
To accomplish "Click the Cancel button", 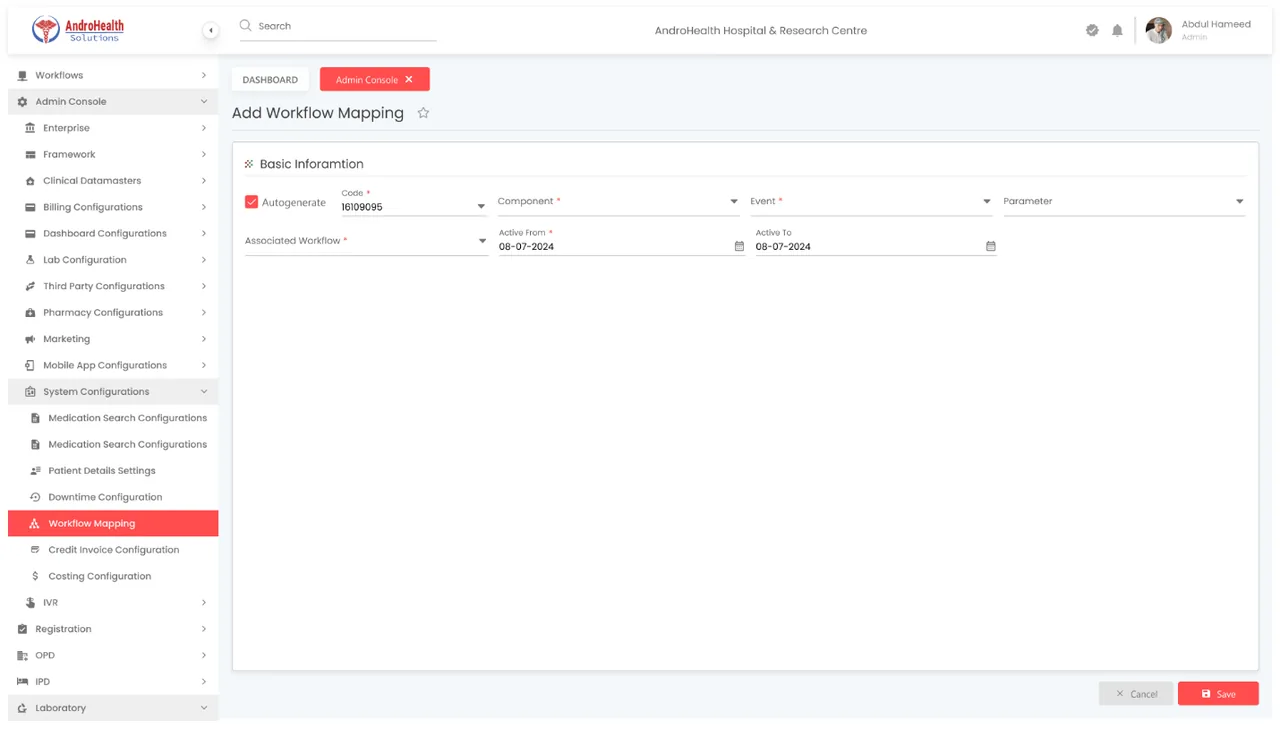I will coord(1136,694).
